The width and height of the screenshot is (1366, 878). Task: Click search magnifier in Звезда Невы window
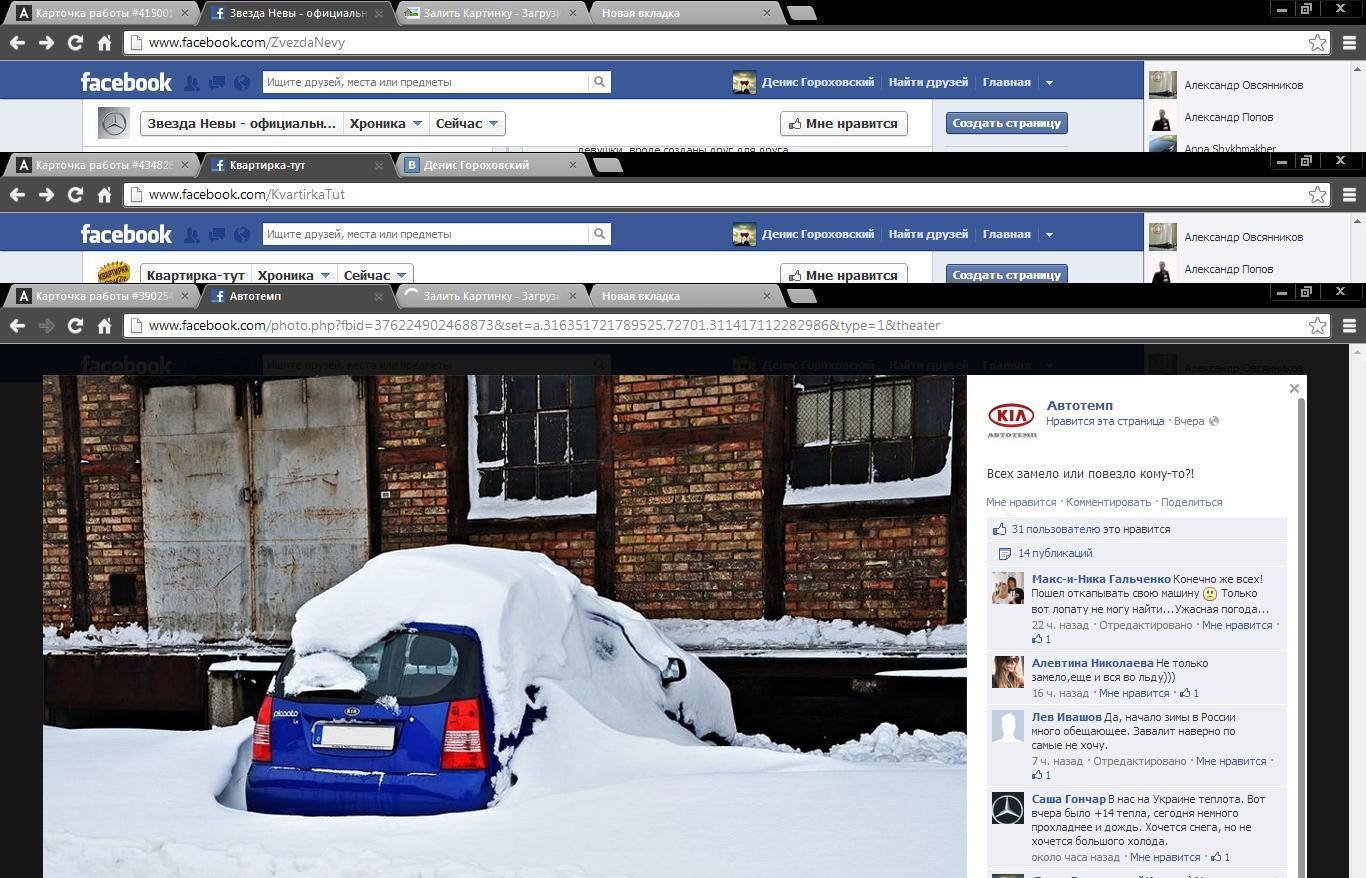[x=599, y=82]
